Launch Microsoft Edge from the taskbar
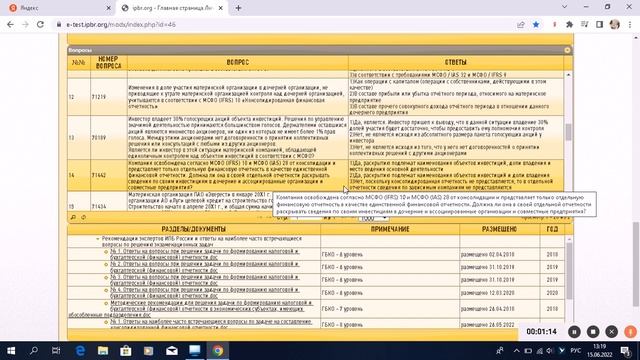 coord(80,351)
